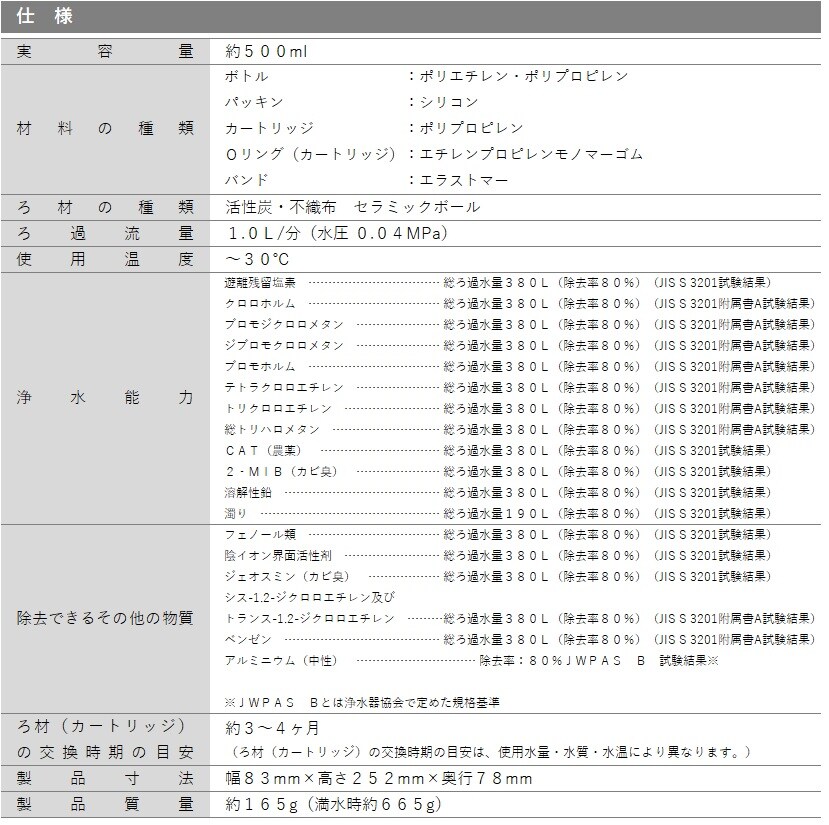Click エチレンプロピレンモノマーゴム value
The height and width of the screenshot is (825, 829).
531,154
